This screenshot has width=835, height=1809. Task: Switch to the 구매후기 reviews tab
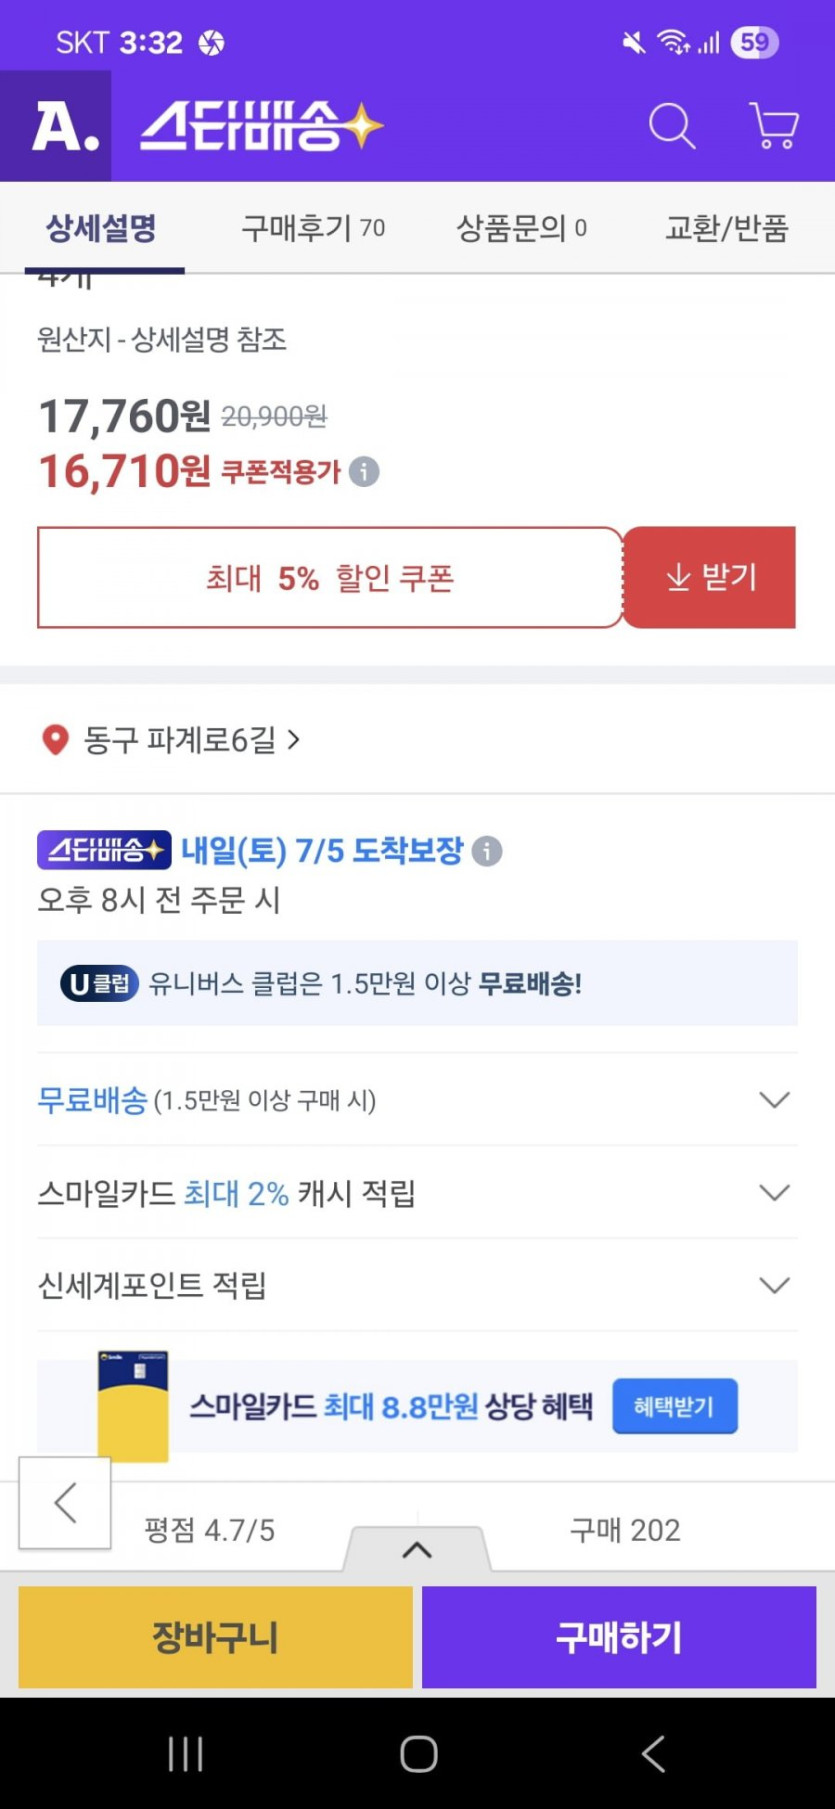pyautogui.click(x=313, y=228)
